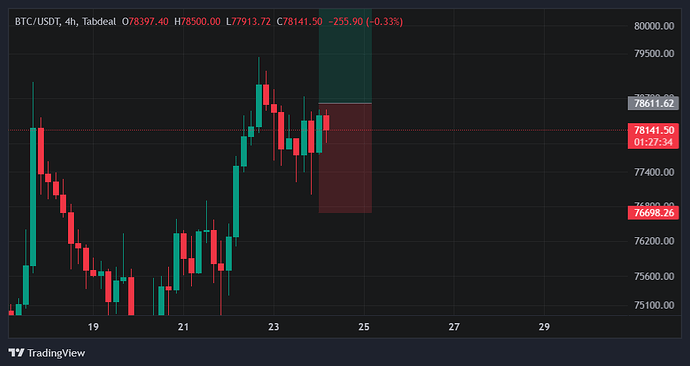Select the 76698.26 stop price label

[x=653, y=213]
